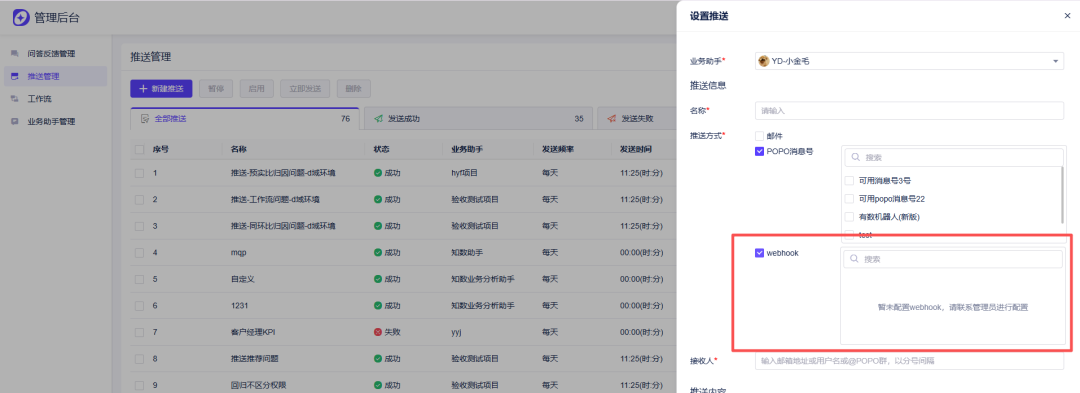Switch to the 发送成功 tab

[x=478, y=118]
